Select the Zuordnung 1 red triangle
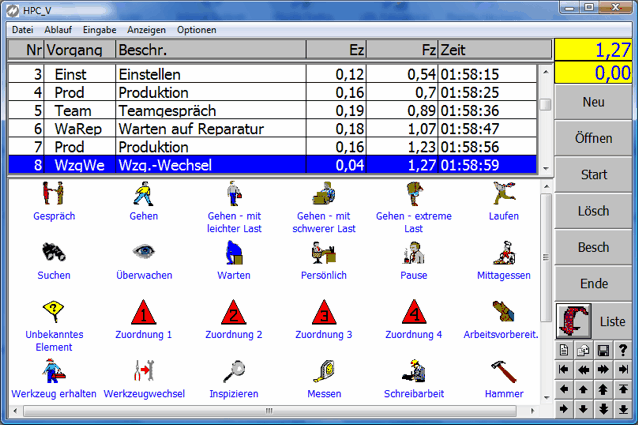This screenshot has width=638, height=425. (x=143, y=312)
